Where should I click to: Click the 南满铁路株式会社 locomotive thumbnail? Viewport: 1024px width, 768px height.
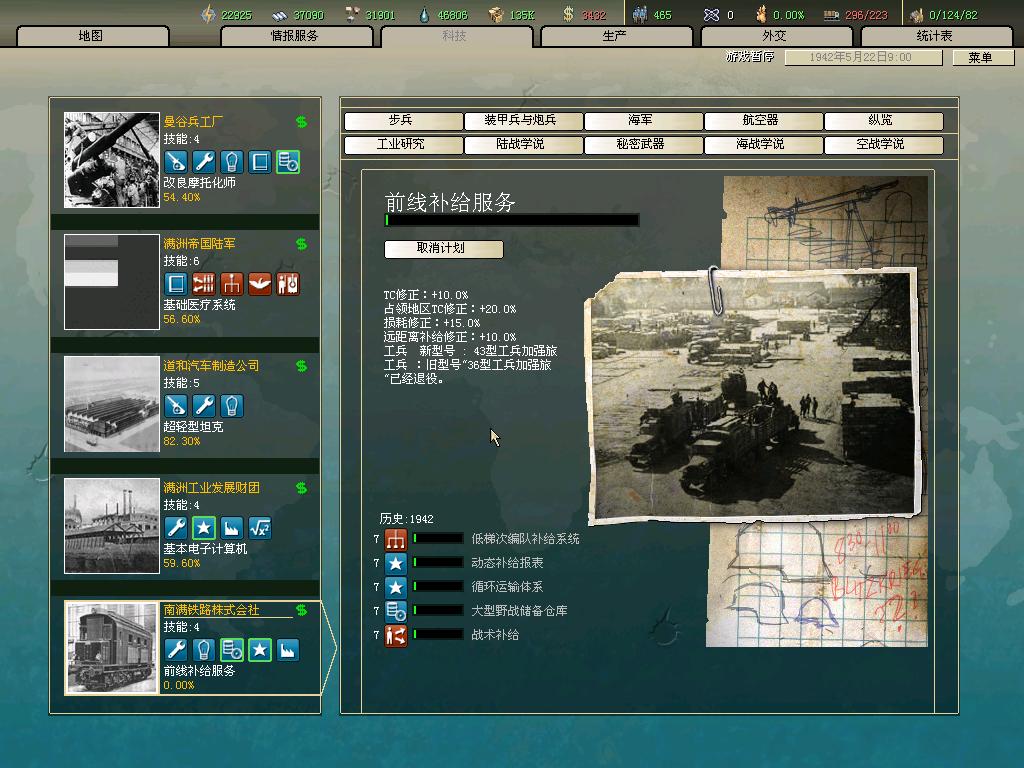pos(112,648)
